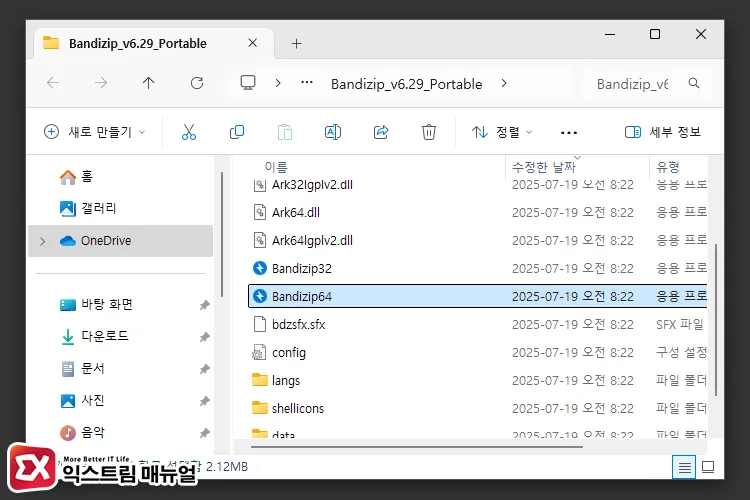Click the config gear file icon
This screenshot has width=750, height=500.
pos(259,353)
